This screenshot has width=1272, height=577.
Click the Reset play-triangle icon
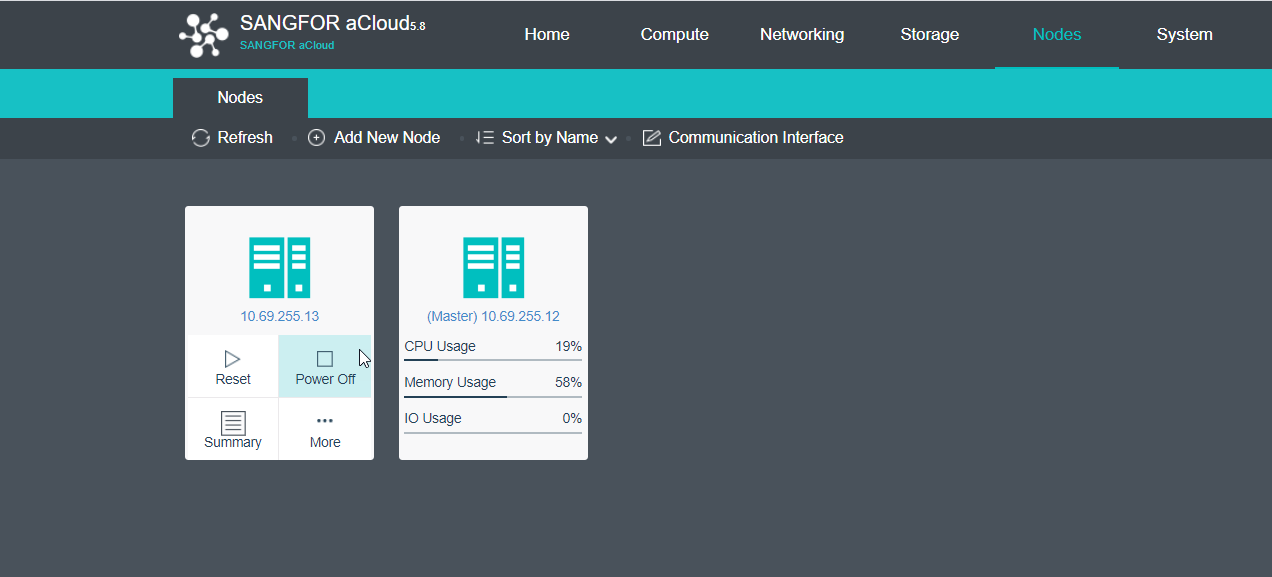(233, 358)
